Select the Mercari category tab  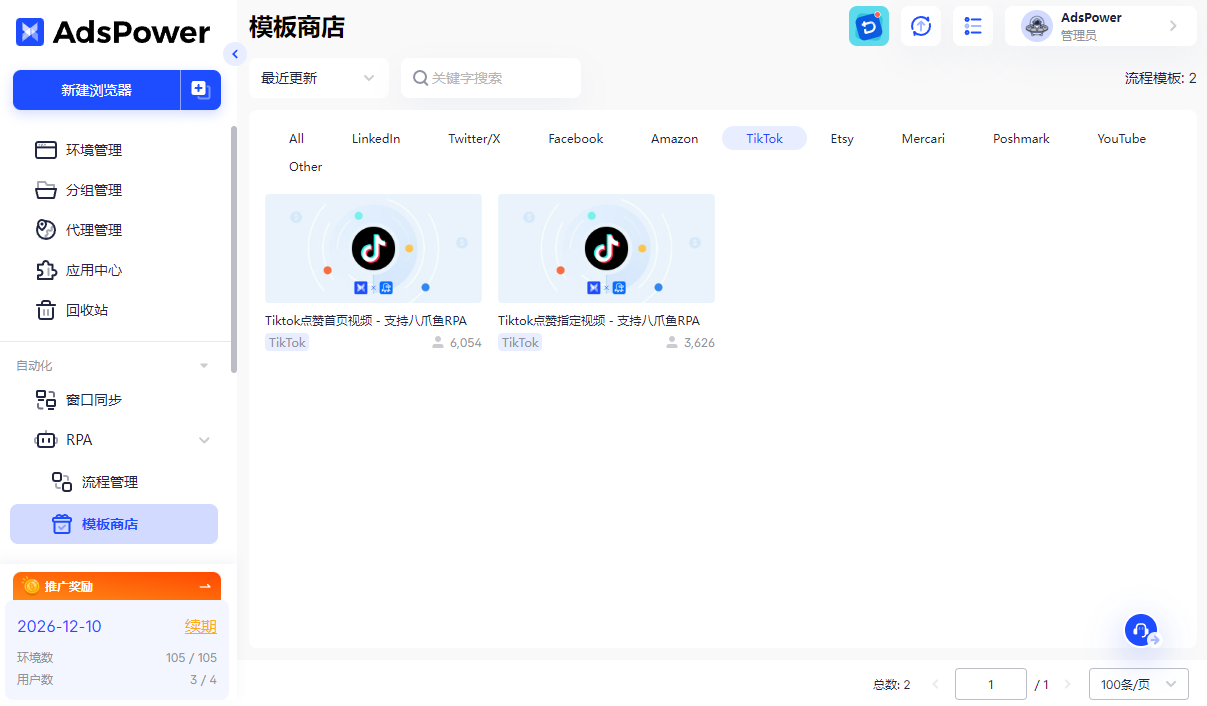click(x=923, y=139)
